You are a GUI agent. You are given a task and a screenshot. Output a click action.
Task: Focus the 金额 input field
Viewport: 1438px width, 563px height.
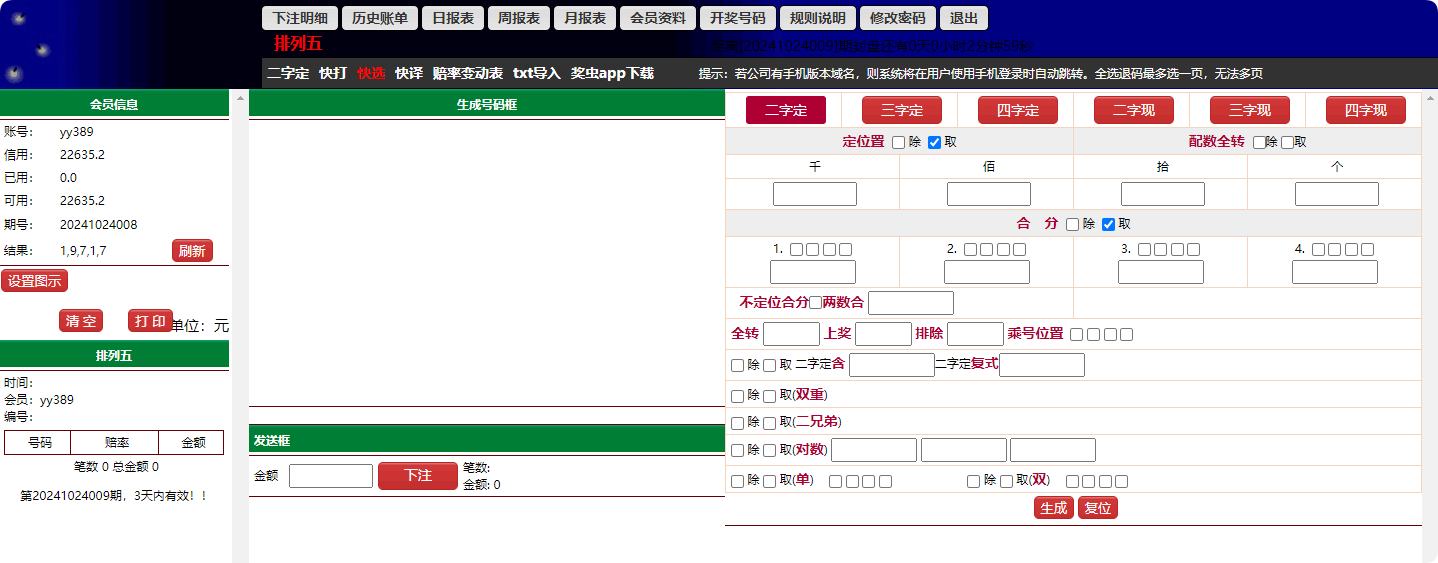[330, 476]
